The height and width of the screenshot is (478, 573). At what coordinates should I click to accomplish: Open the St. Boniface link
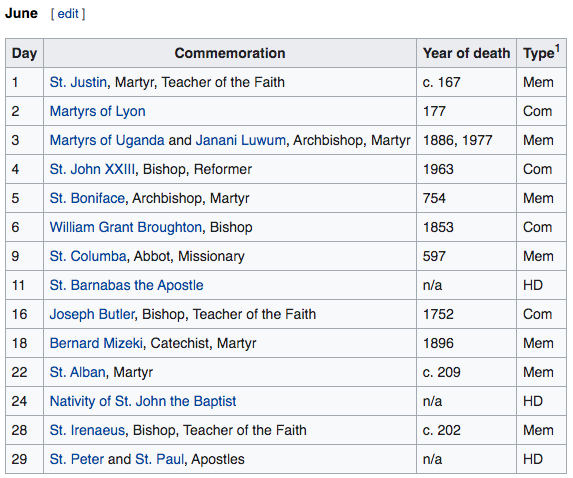87,198
